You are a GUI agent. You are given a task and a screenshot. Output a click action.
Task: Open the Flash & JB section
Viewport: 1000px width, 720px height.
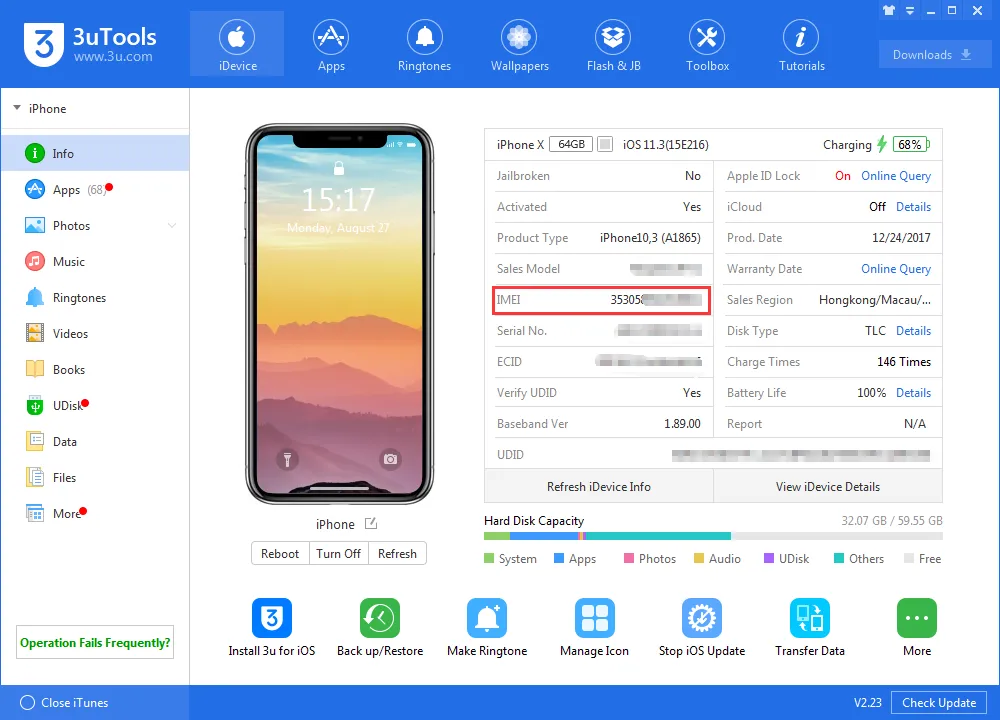point(613,45)
